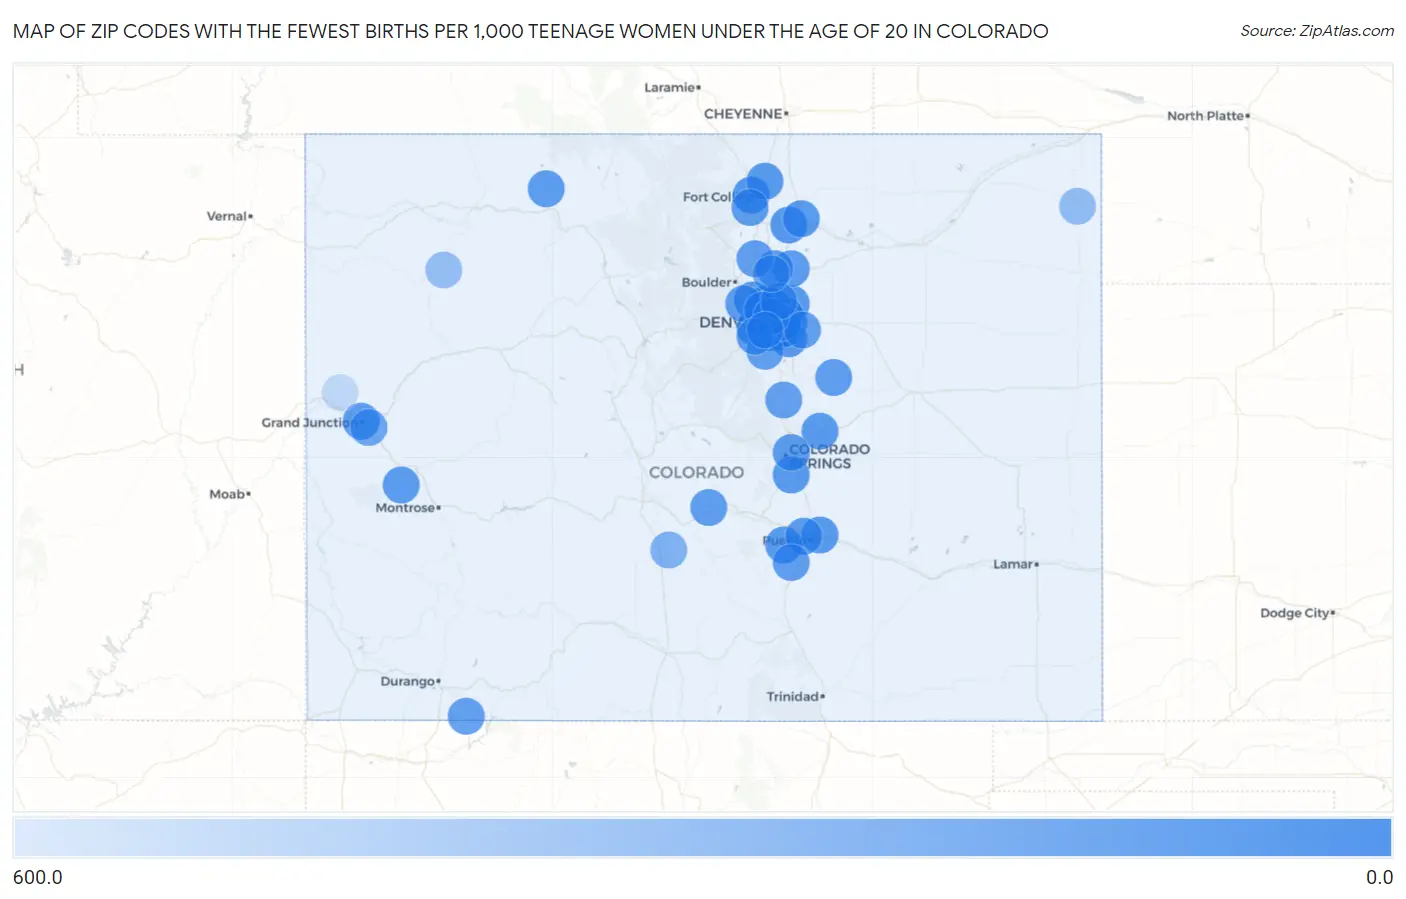Click the pale bubble in the state's northwest, below the border bubble
Image resolution: width=1406 pixels, height=899 pixels.
pos(444,270)
